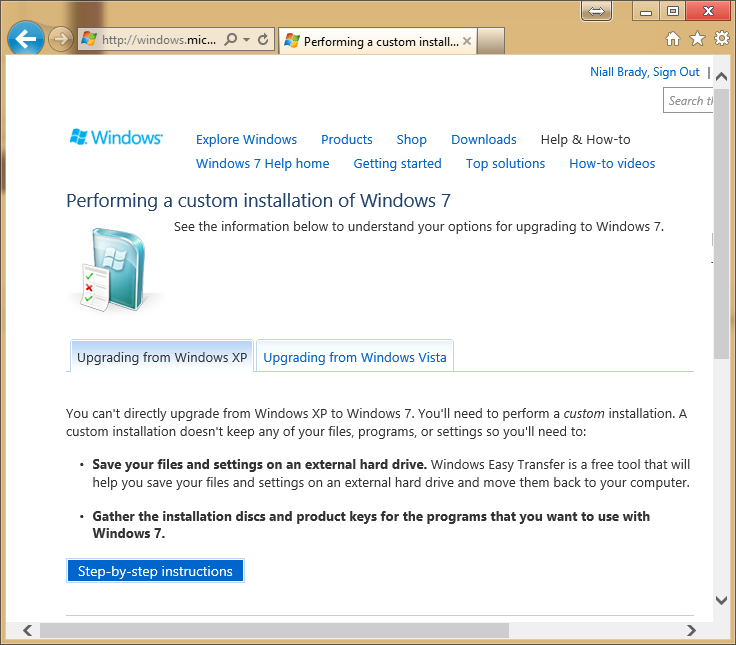Click horizontal scrollbar right arrow
Screen dimensions: 736x645
(691, 630)
